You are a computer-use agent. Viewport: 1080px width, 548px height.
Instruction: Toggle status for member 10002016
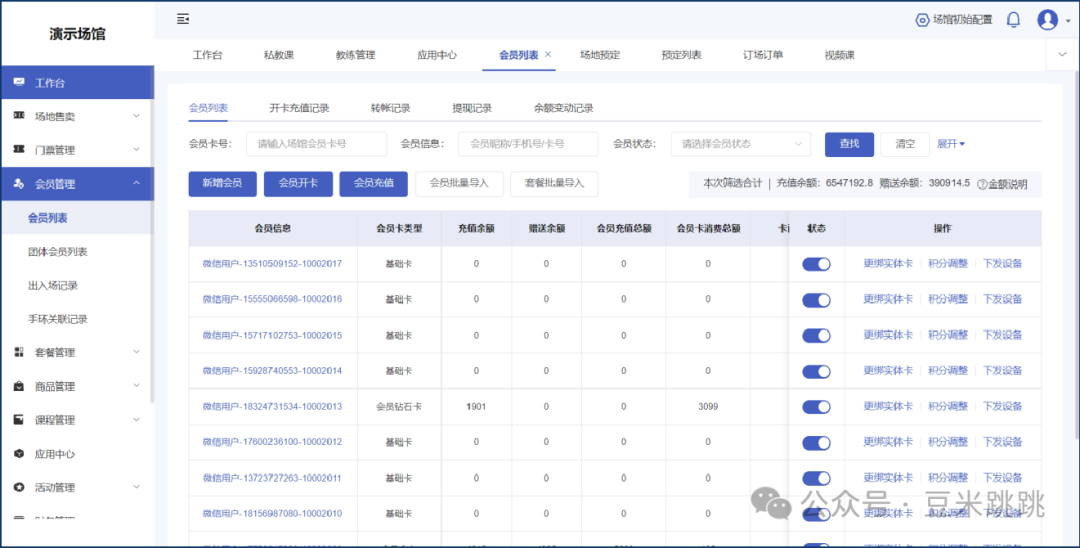(816, 300)
